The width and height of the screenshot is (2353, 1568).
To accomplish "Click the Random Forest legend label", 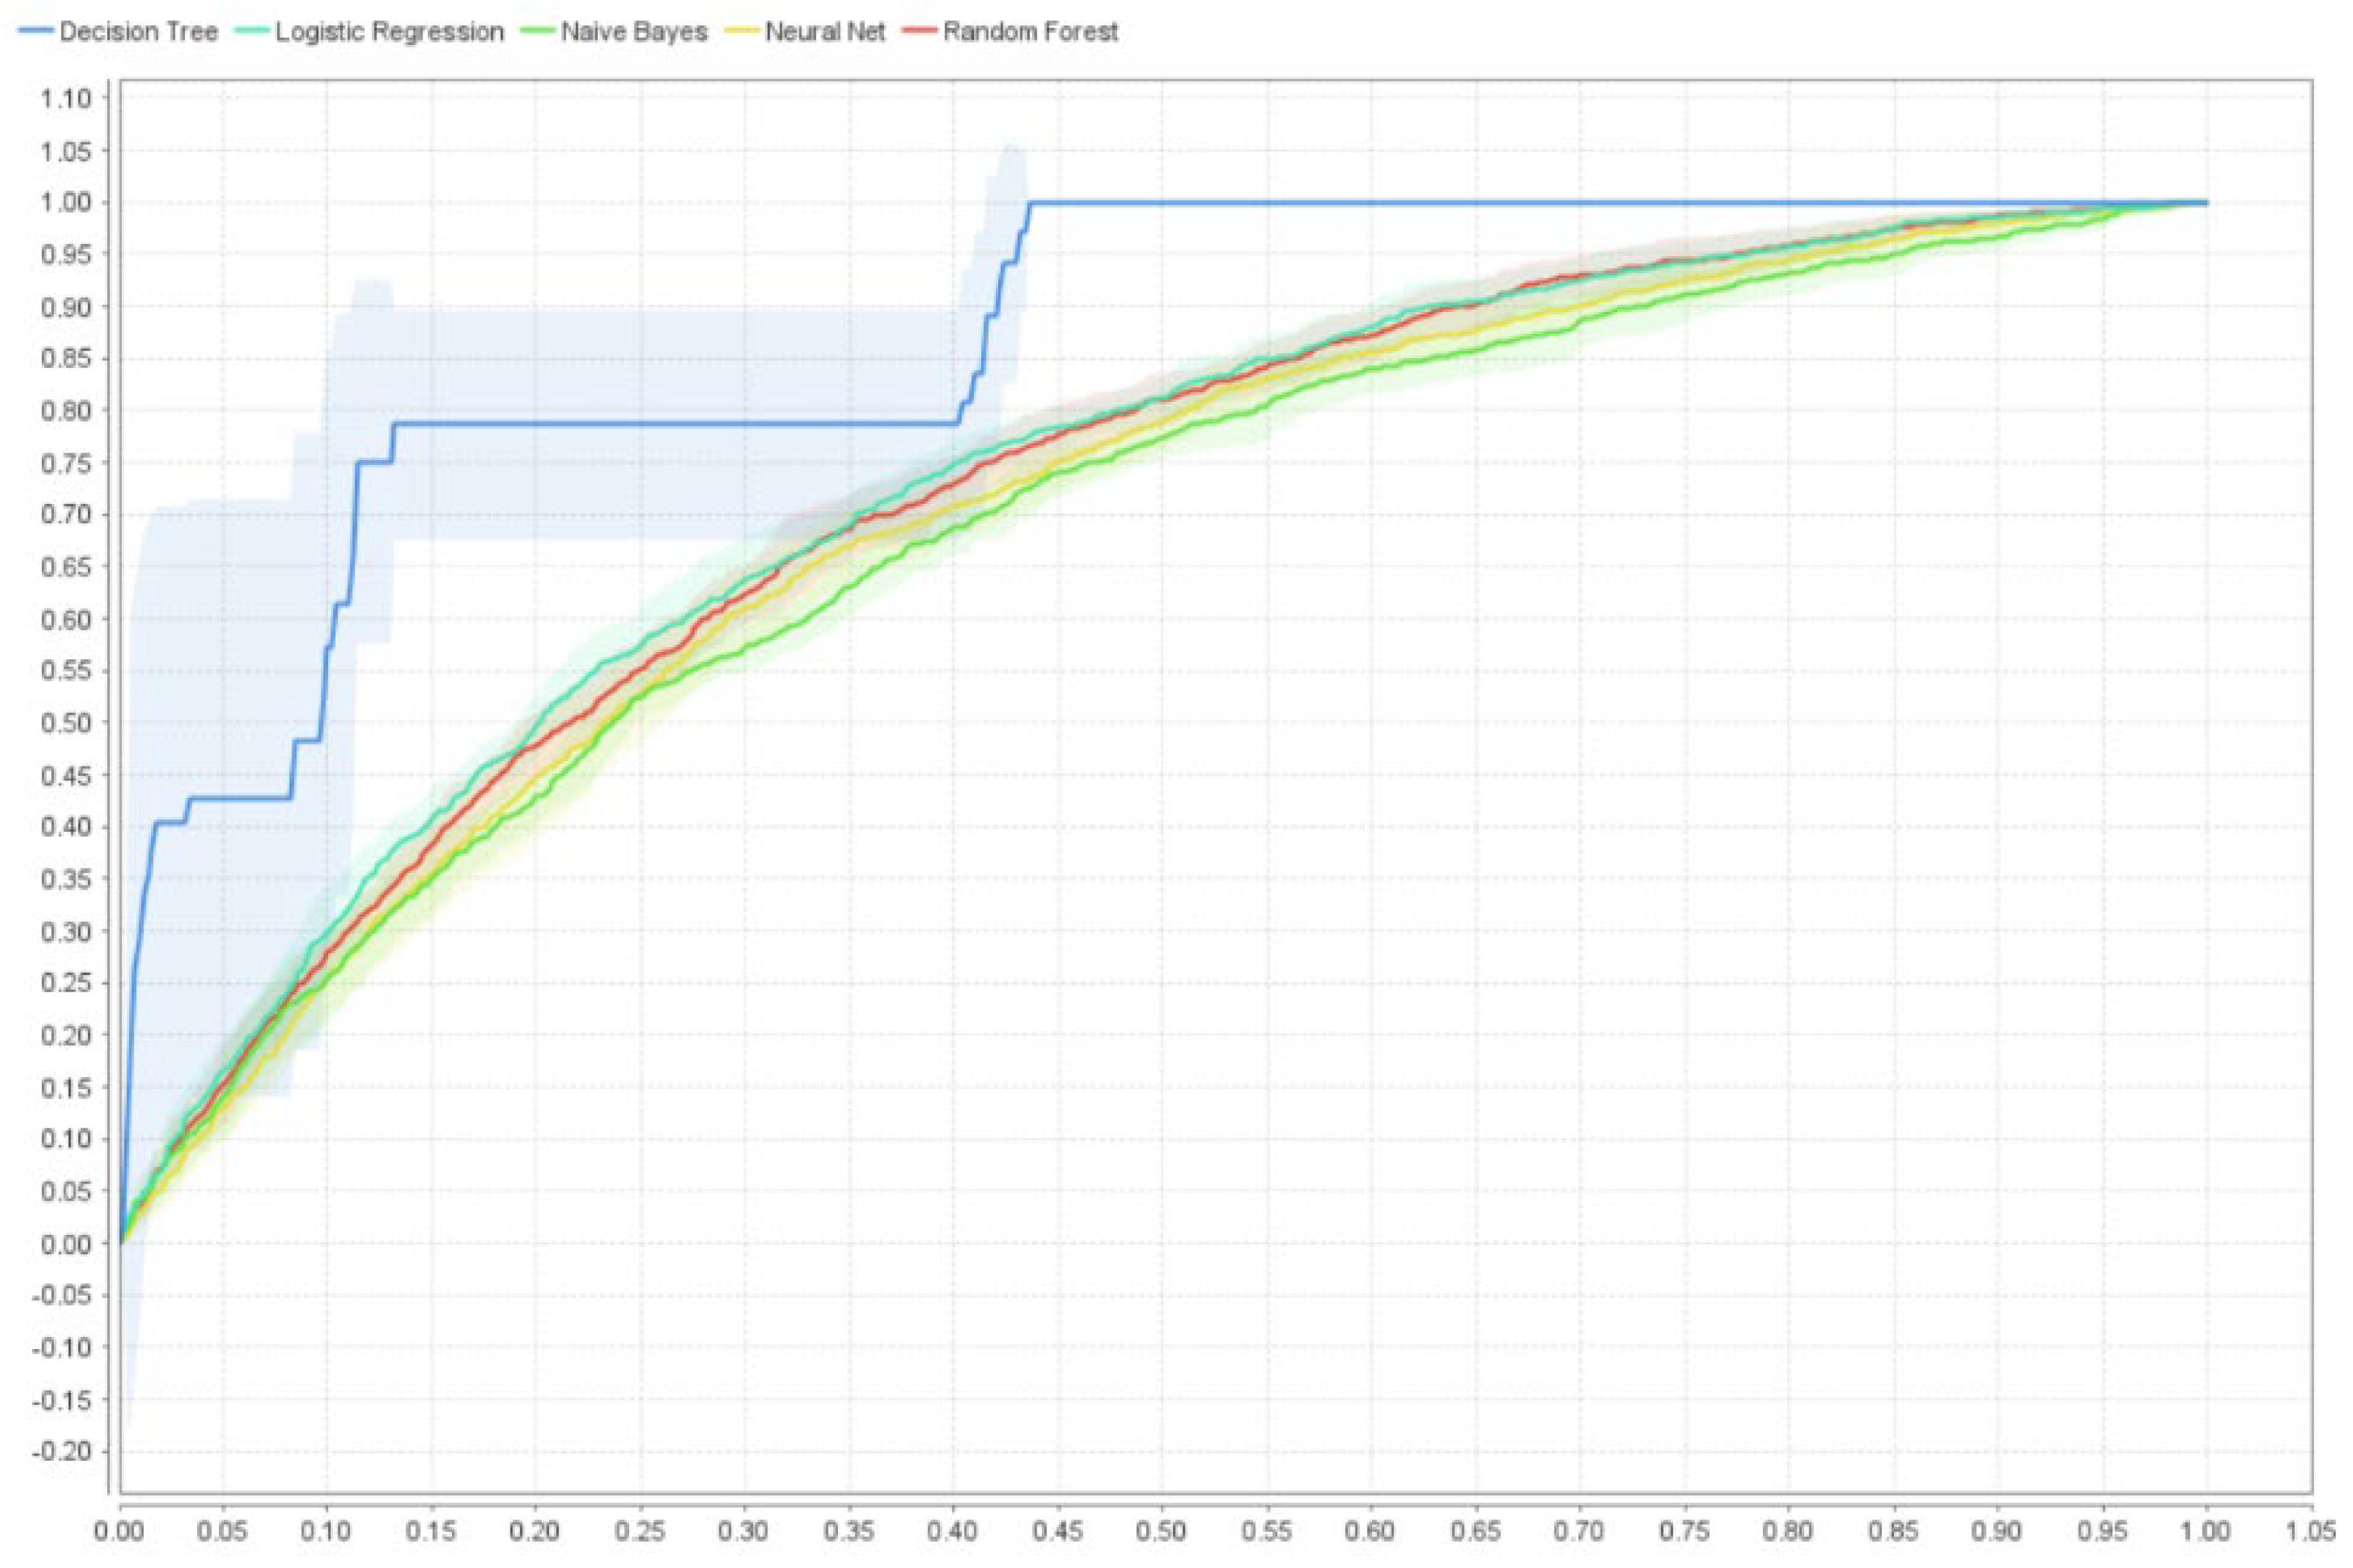I will (1030, 32).
